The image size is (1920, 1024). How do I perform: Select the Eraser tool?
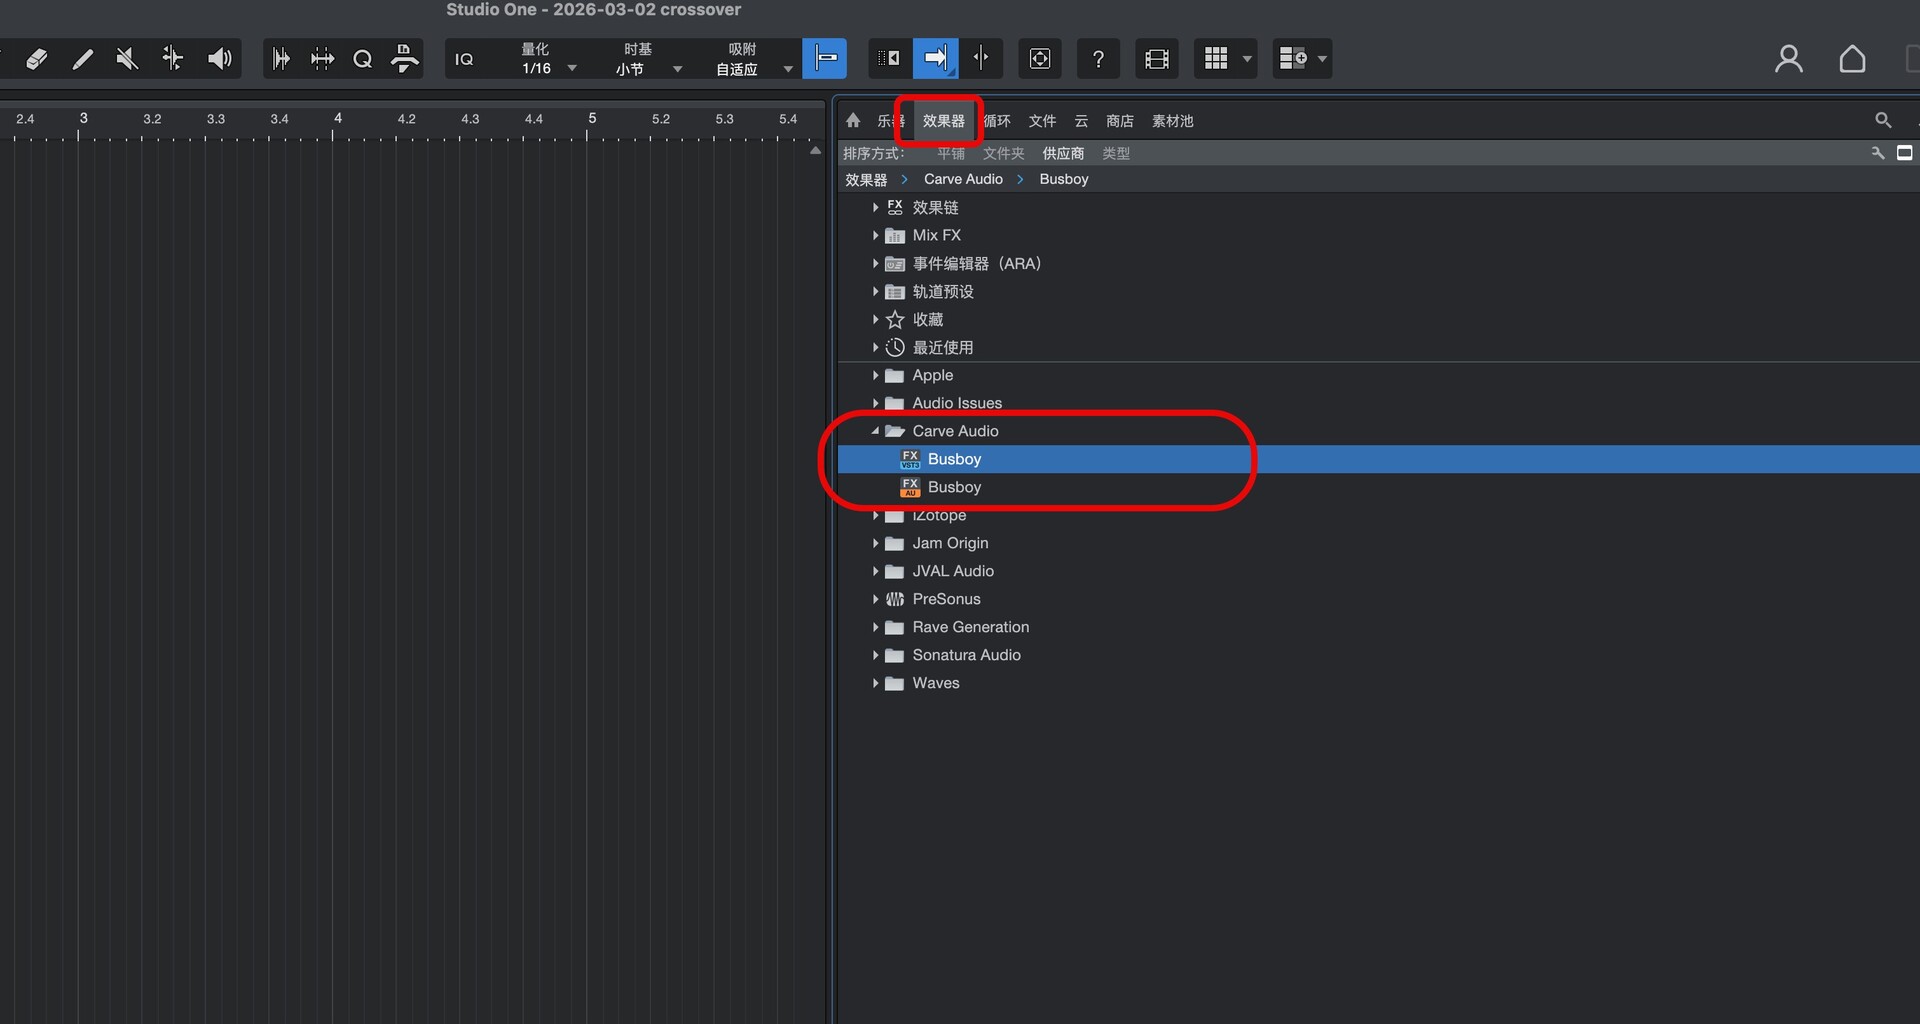[36, 59]
